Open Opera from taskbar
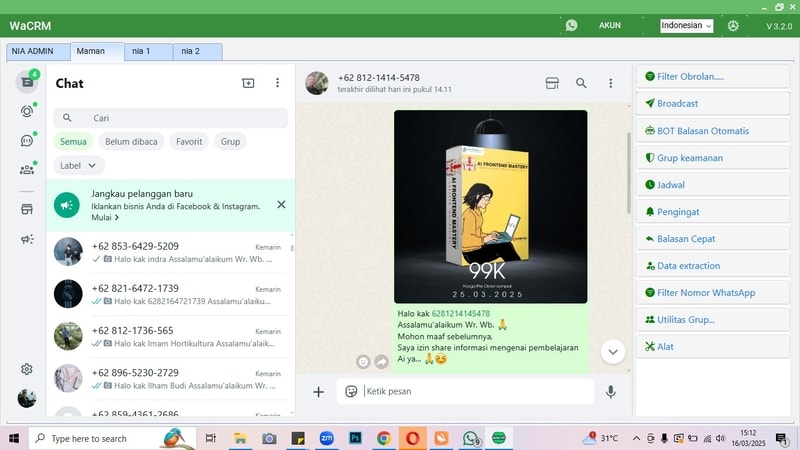This screenshot has height=450, width=800. (x=413, y=438)
